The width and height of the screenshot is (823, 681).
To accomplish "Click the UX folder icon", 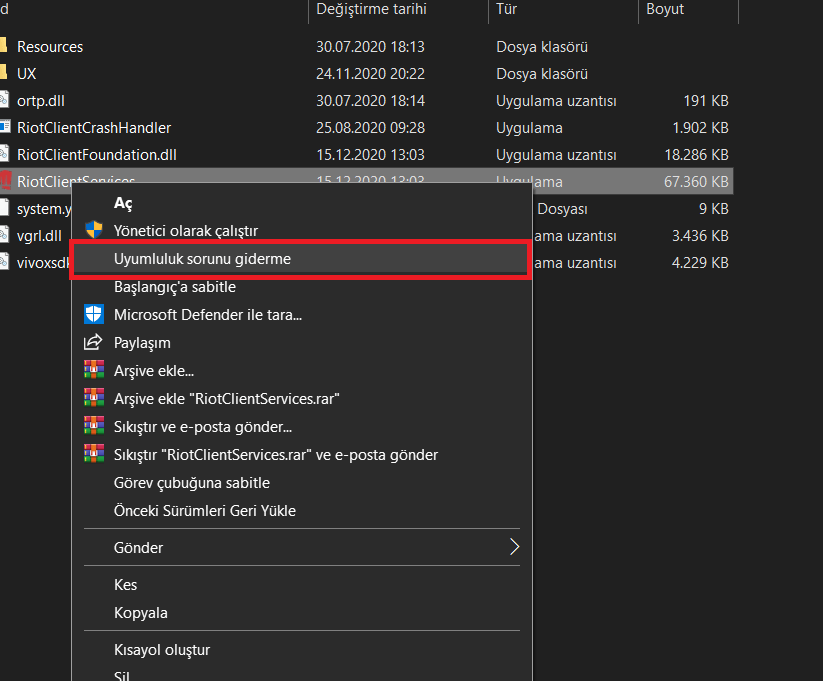I will pos(4,72).
